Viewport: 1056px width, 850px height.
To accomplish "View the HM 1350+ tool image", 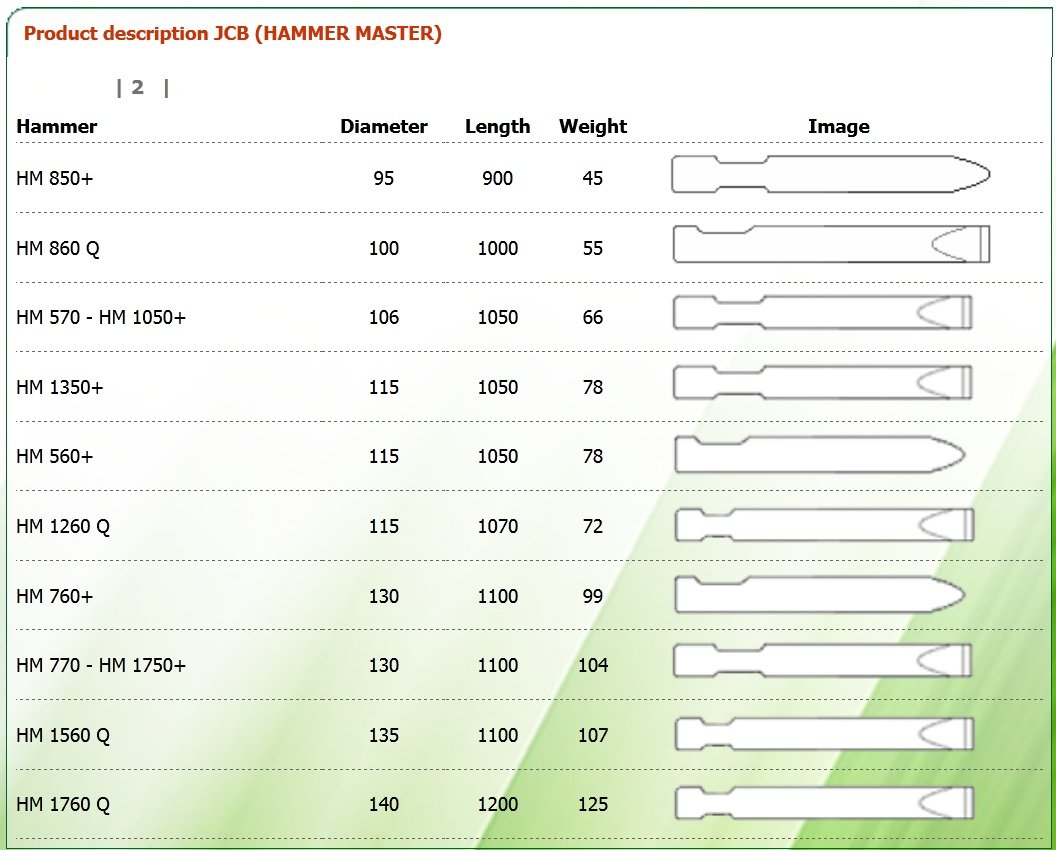I will pyautogui.click(x=822, y=383).
